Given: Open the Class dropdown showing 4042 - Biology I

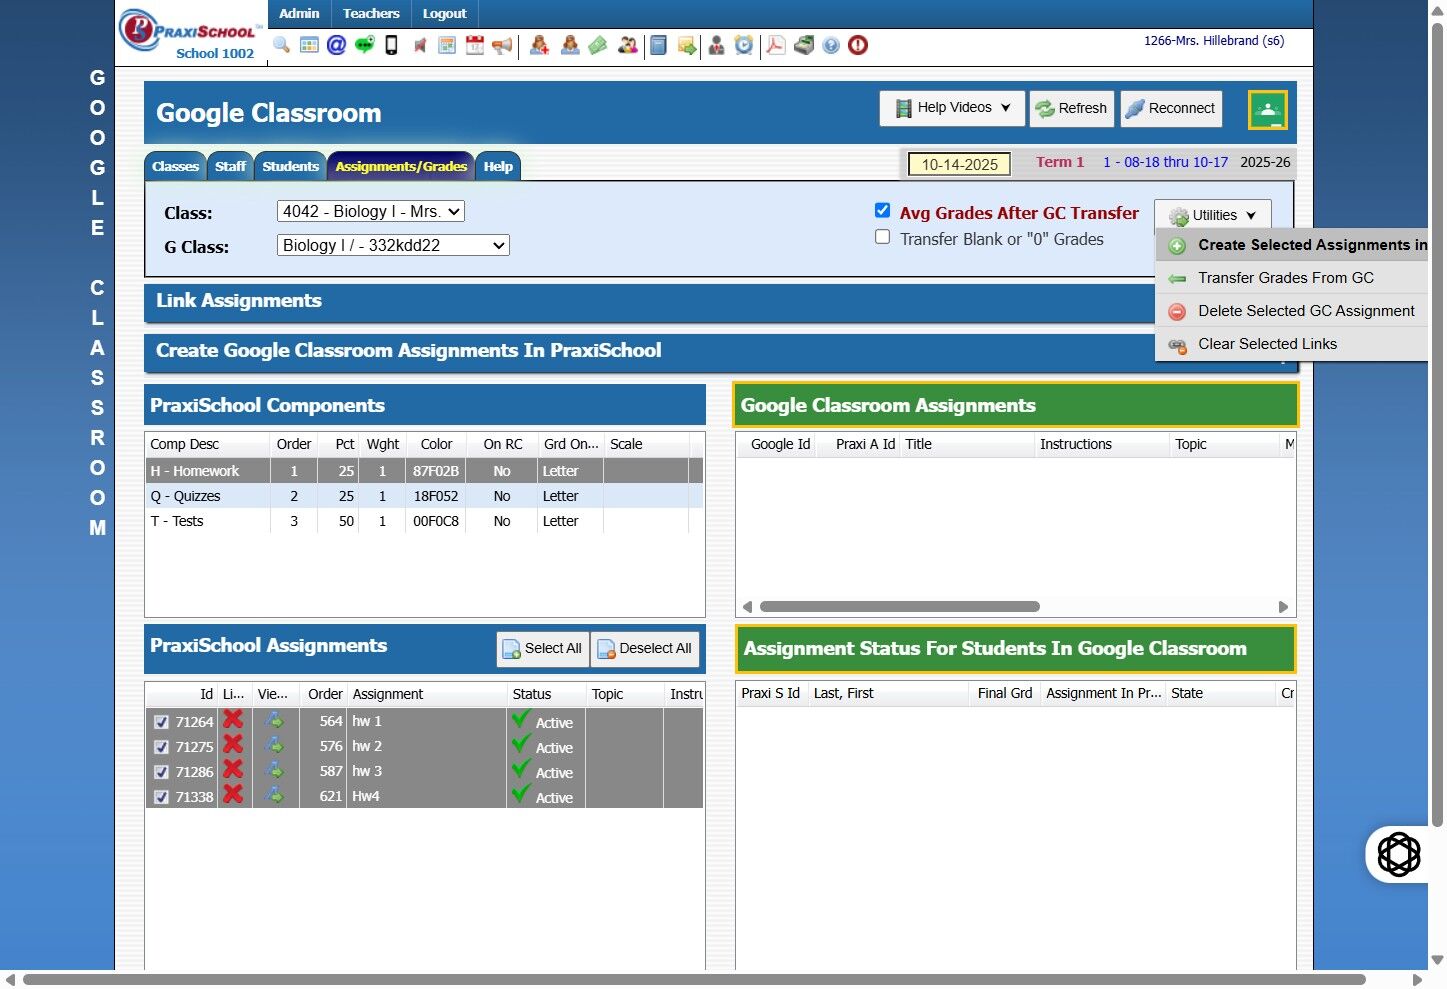Looking at the screenshot, I should click(371, 211).
